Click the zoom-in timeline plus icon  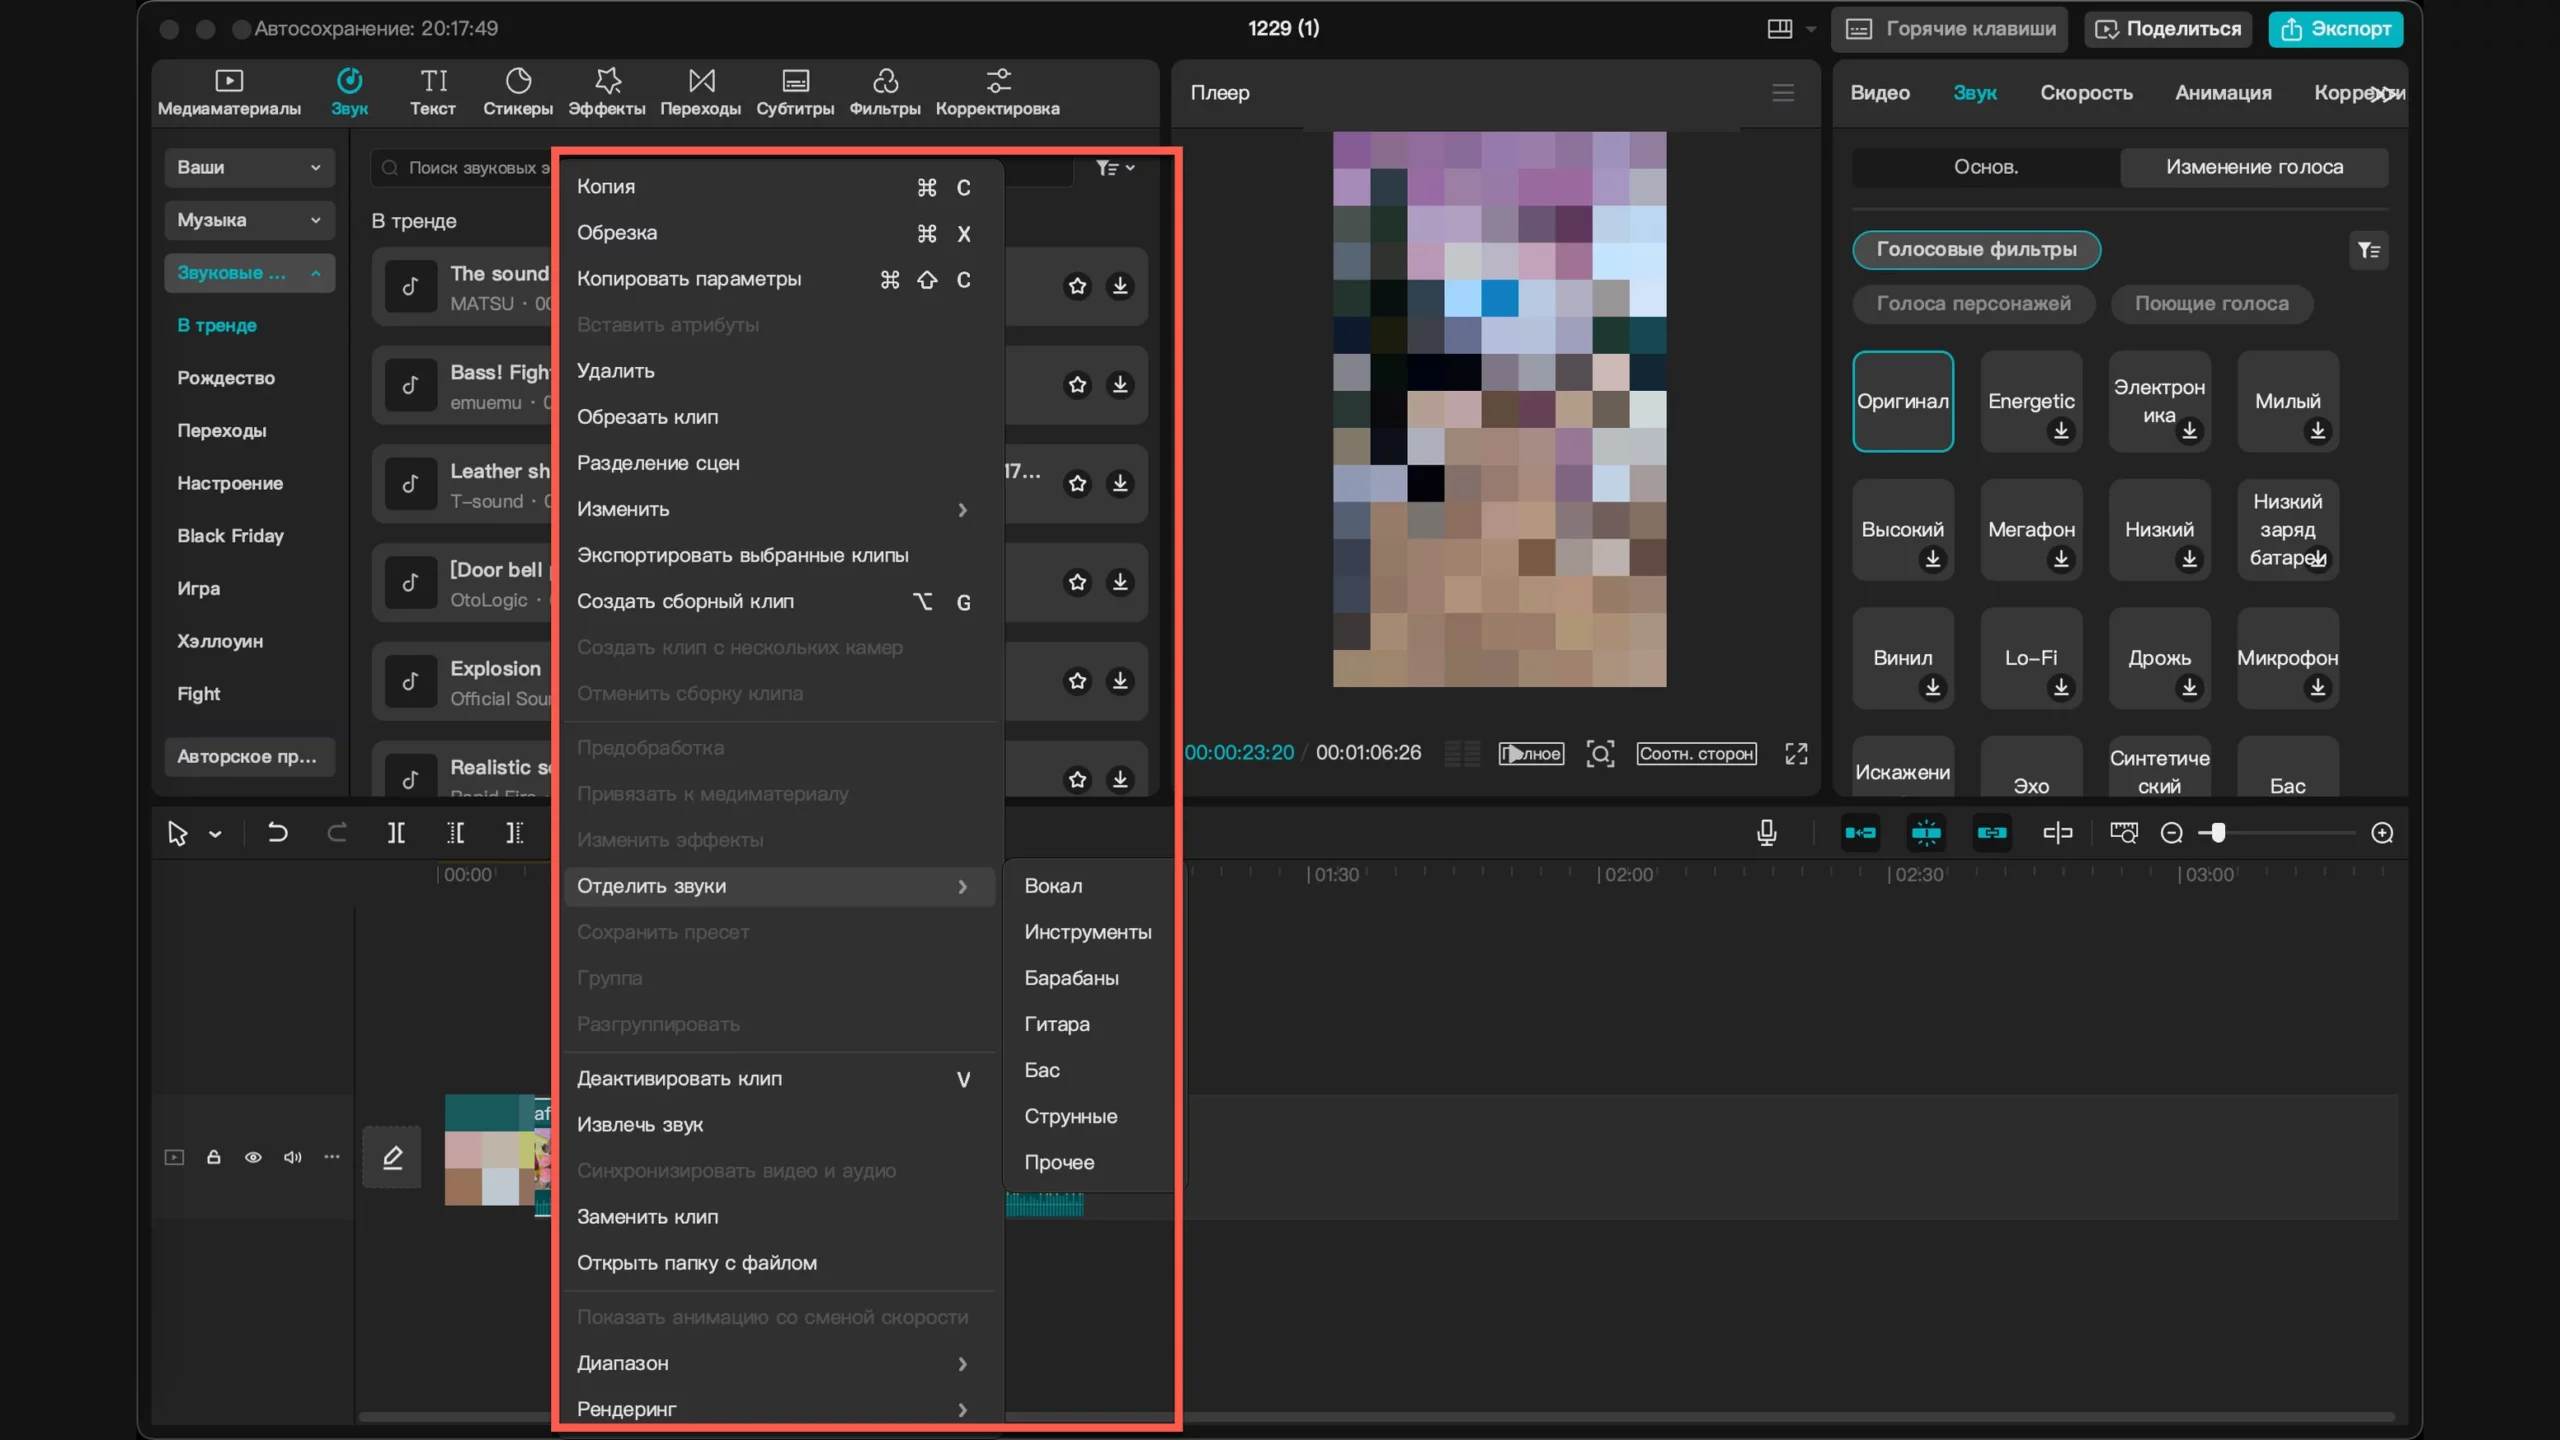click(x=2382, y=833)
